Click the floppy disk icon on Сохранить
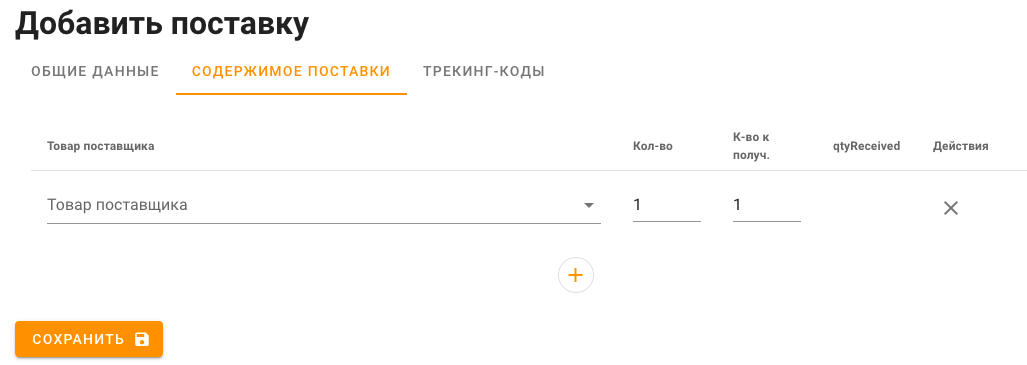 141,339
